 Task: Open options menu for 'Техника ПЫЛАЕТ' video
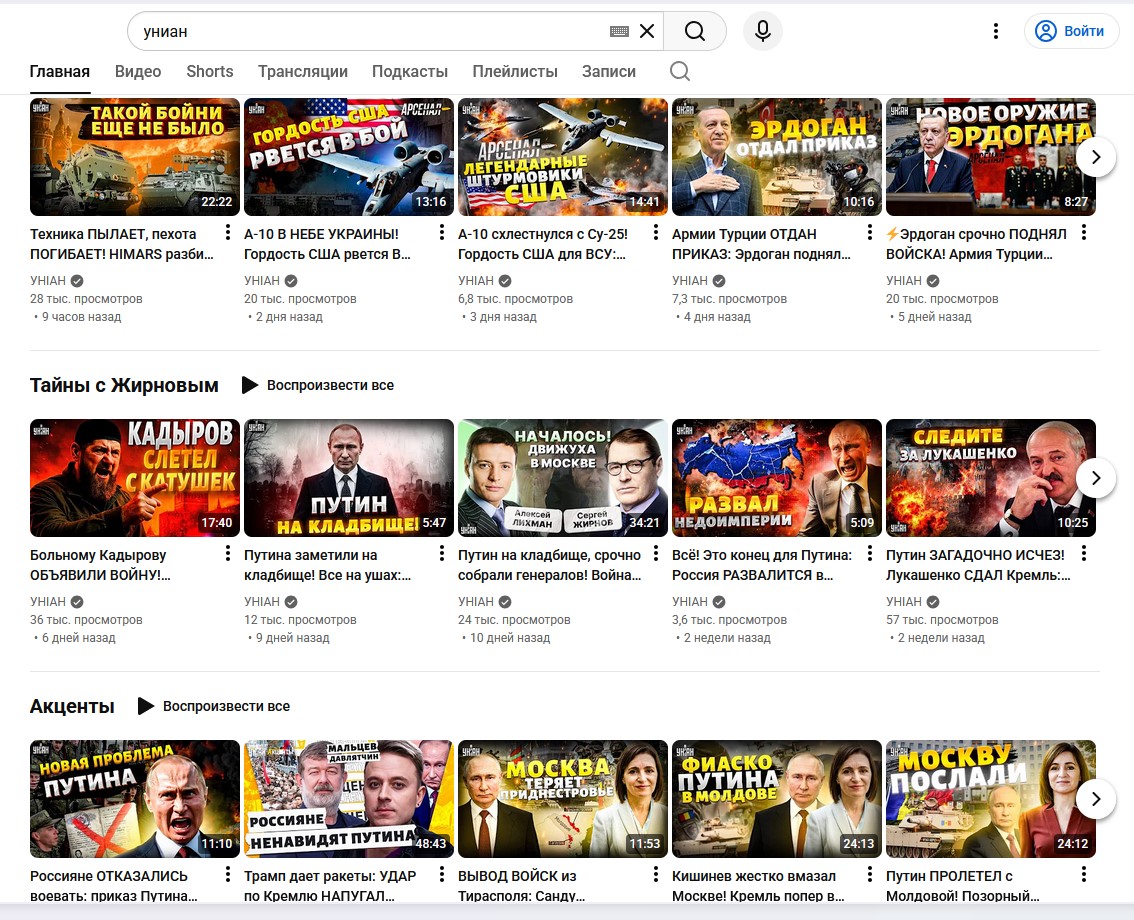[x=228, y=232]
